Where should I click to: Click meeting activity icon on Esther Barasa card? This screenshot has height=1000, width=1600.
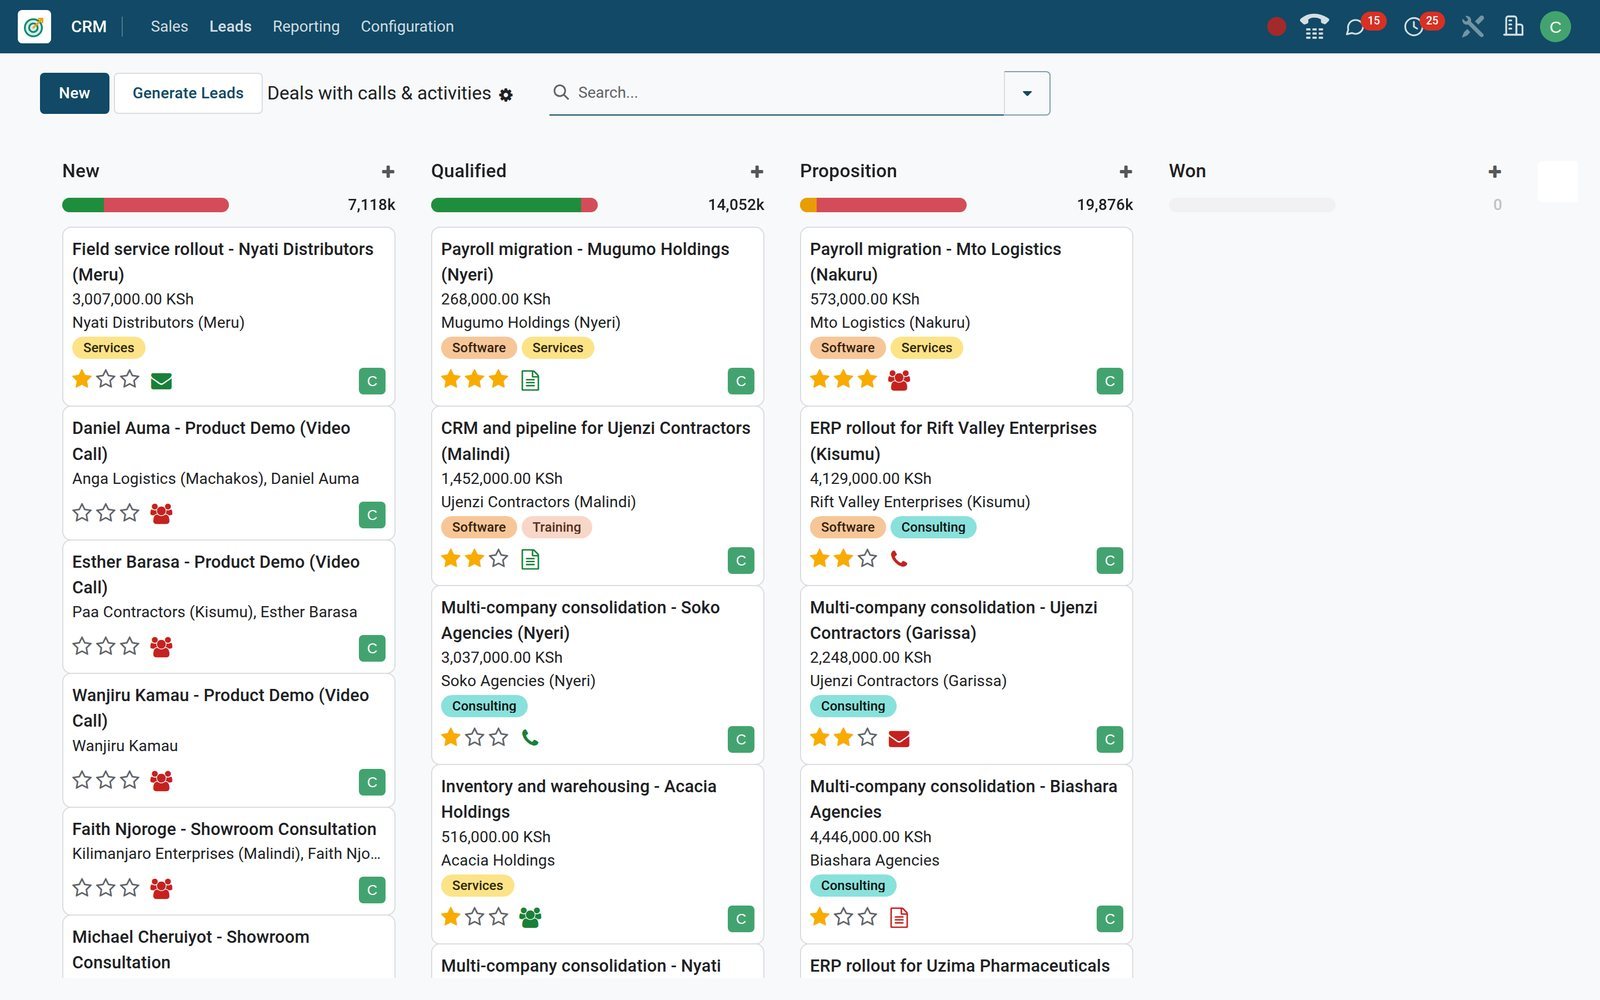tap(161, 647)
